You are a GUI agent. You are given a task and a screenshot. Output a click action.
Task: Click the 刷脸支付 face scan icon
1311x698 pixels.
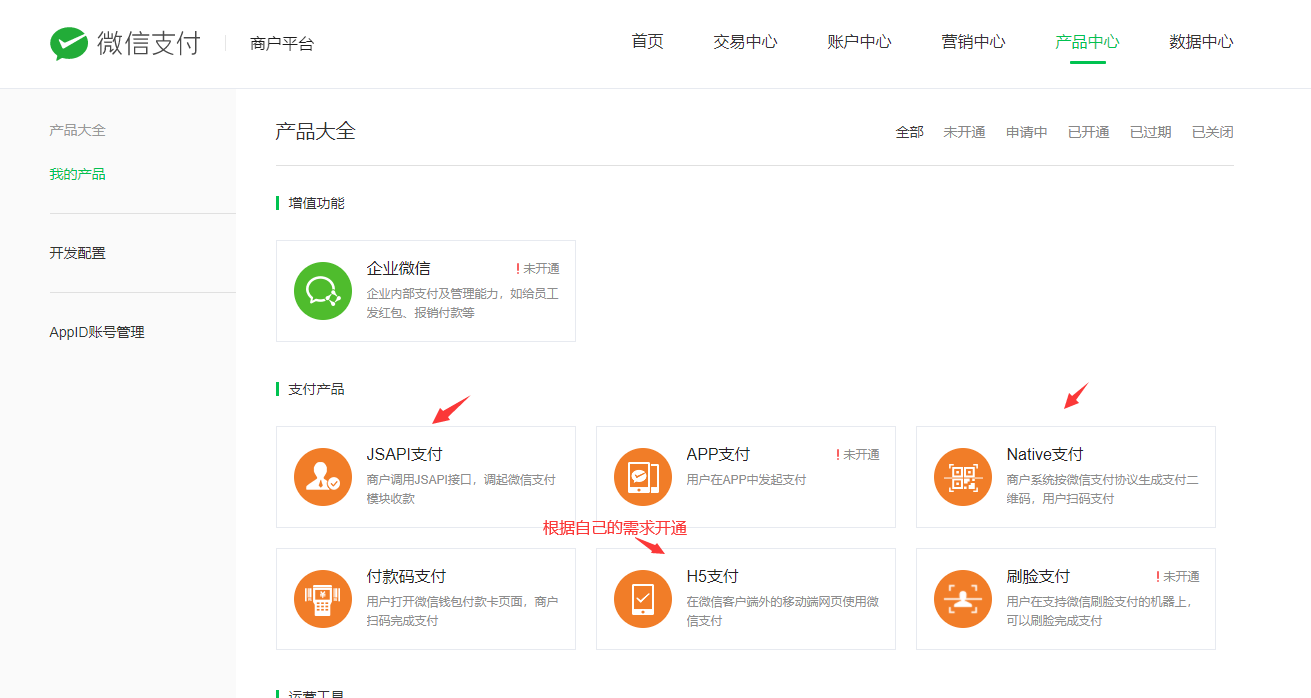[962, 599]
